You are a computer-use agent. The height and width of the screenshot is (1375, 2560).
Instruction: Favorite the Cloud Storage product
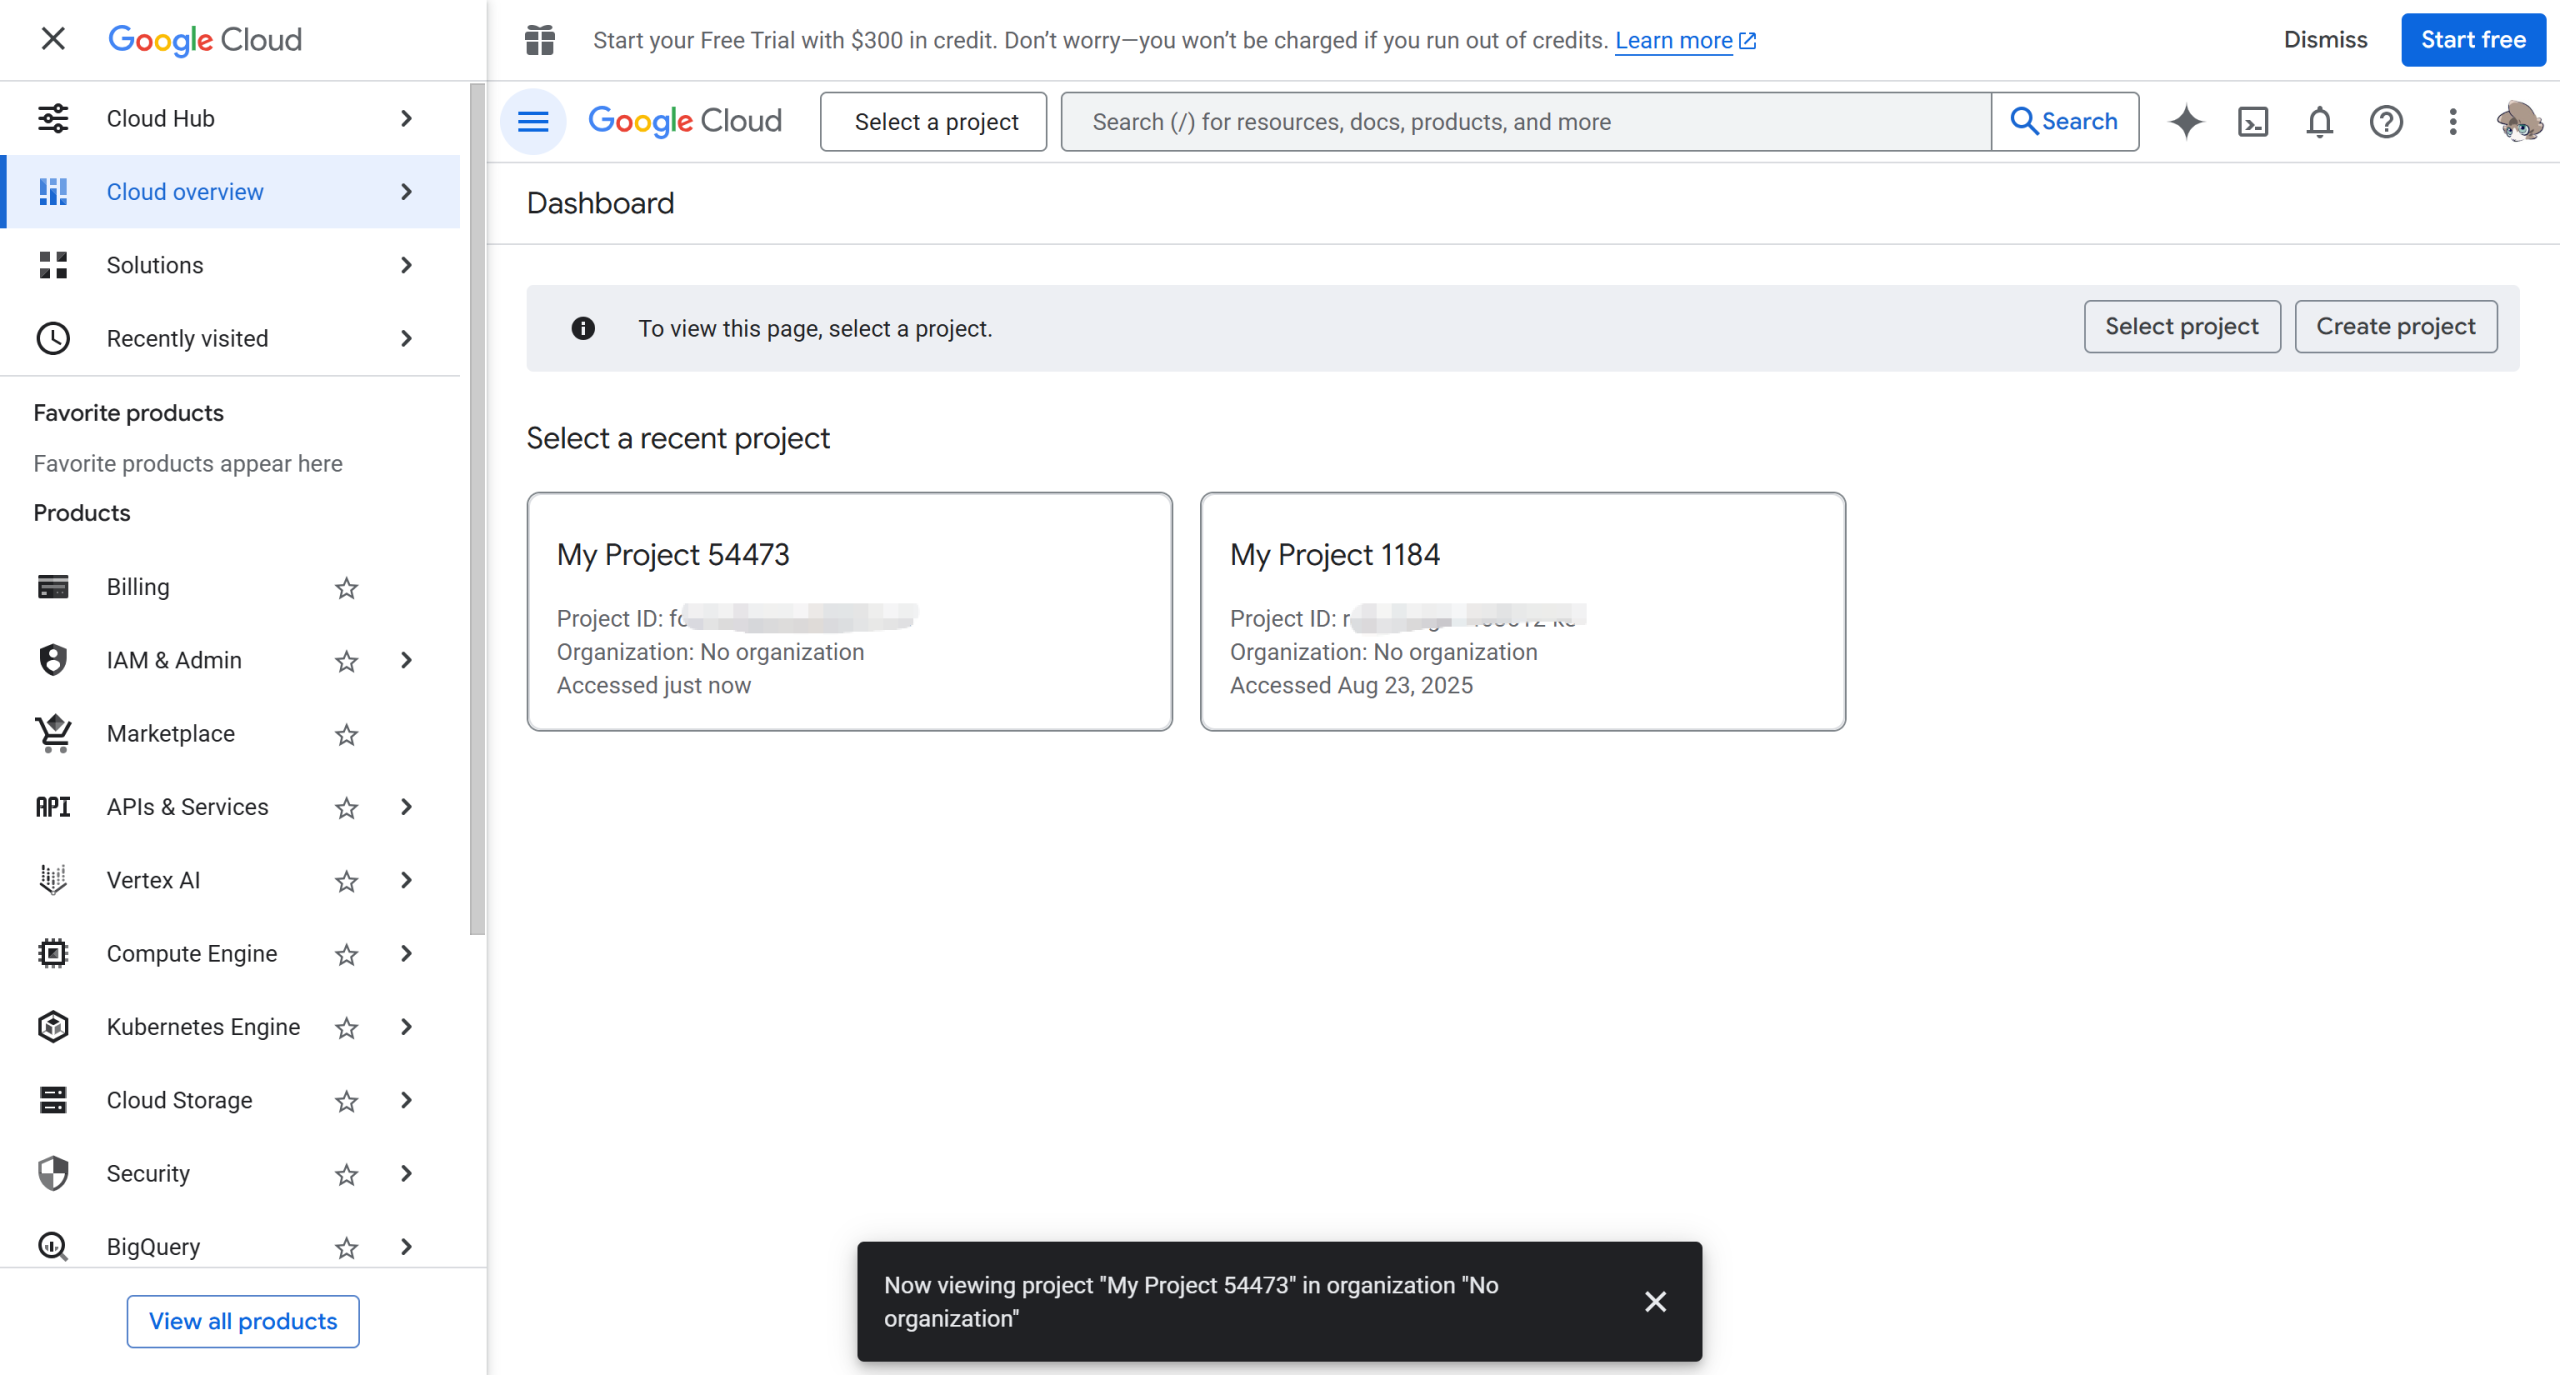346,1101
